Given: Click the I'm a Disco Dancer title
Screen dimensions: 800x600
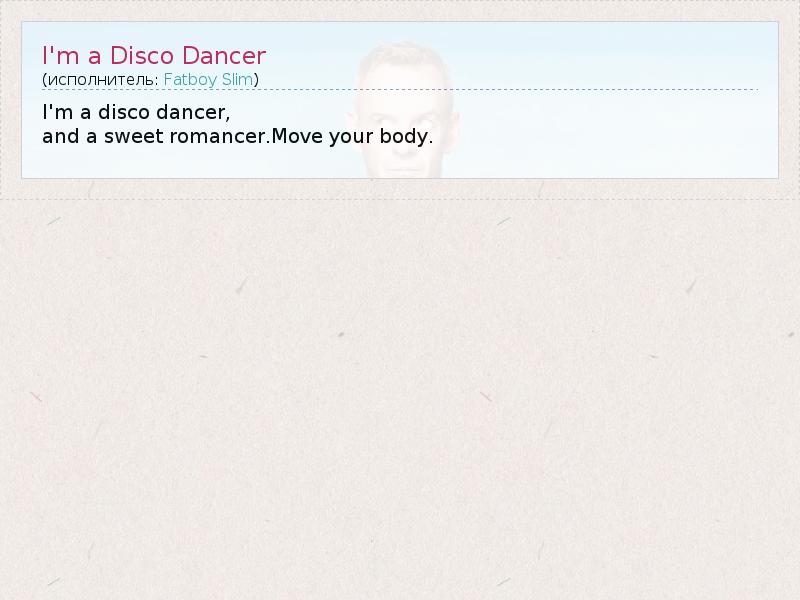Looking at the screenshot, I should (x=154, y=55).
